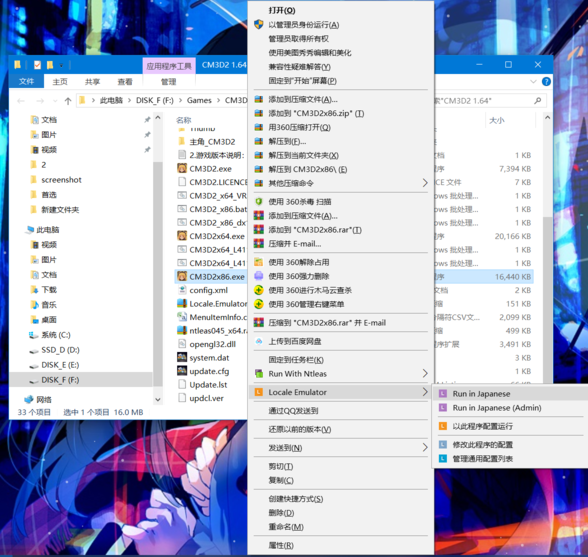Open the recent locations dropdown arrow
588x557 pixels.
[55, 101]
